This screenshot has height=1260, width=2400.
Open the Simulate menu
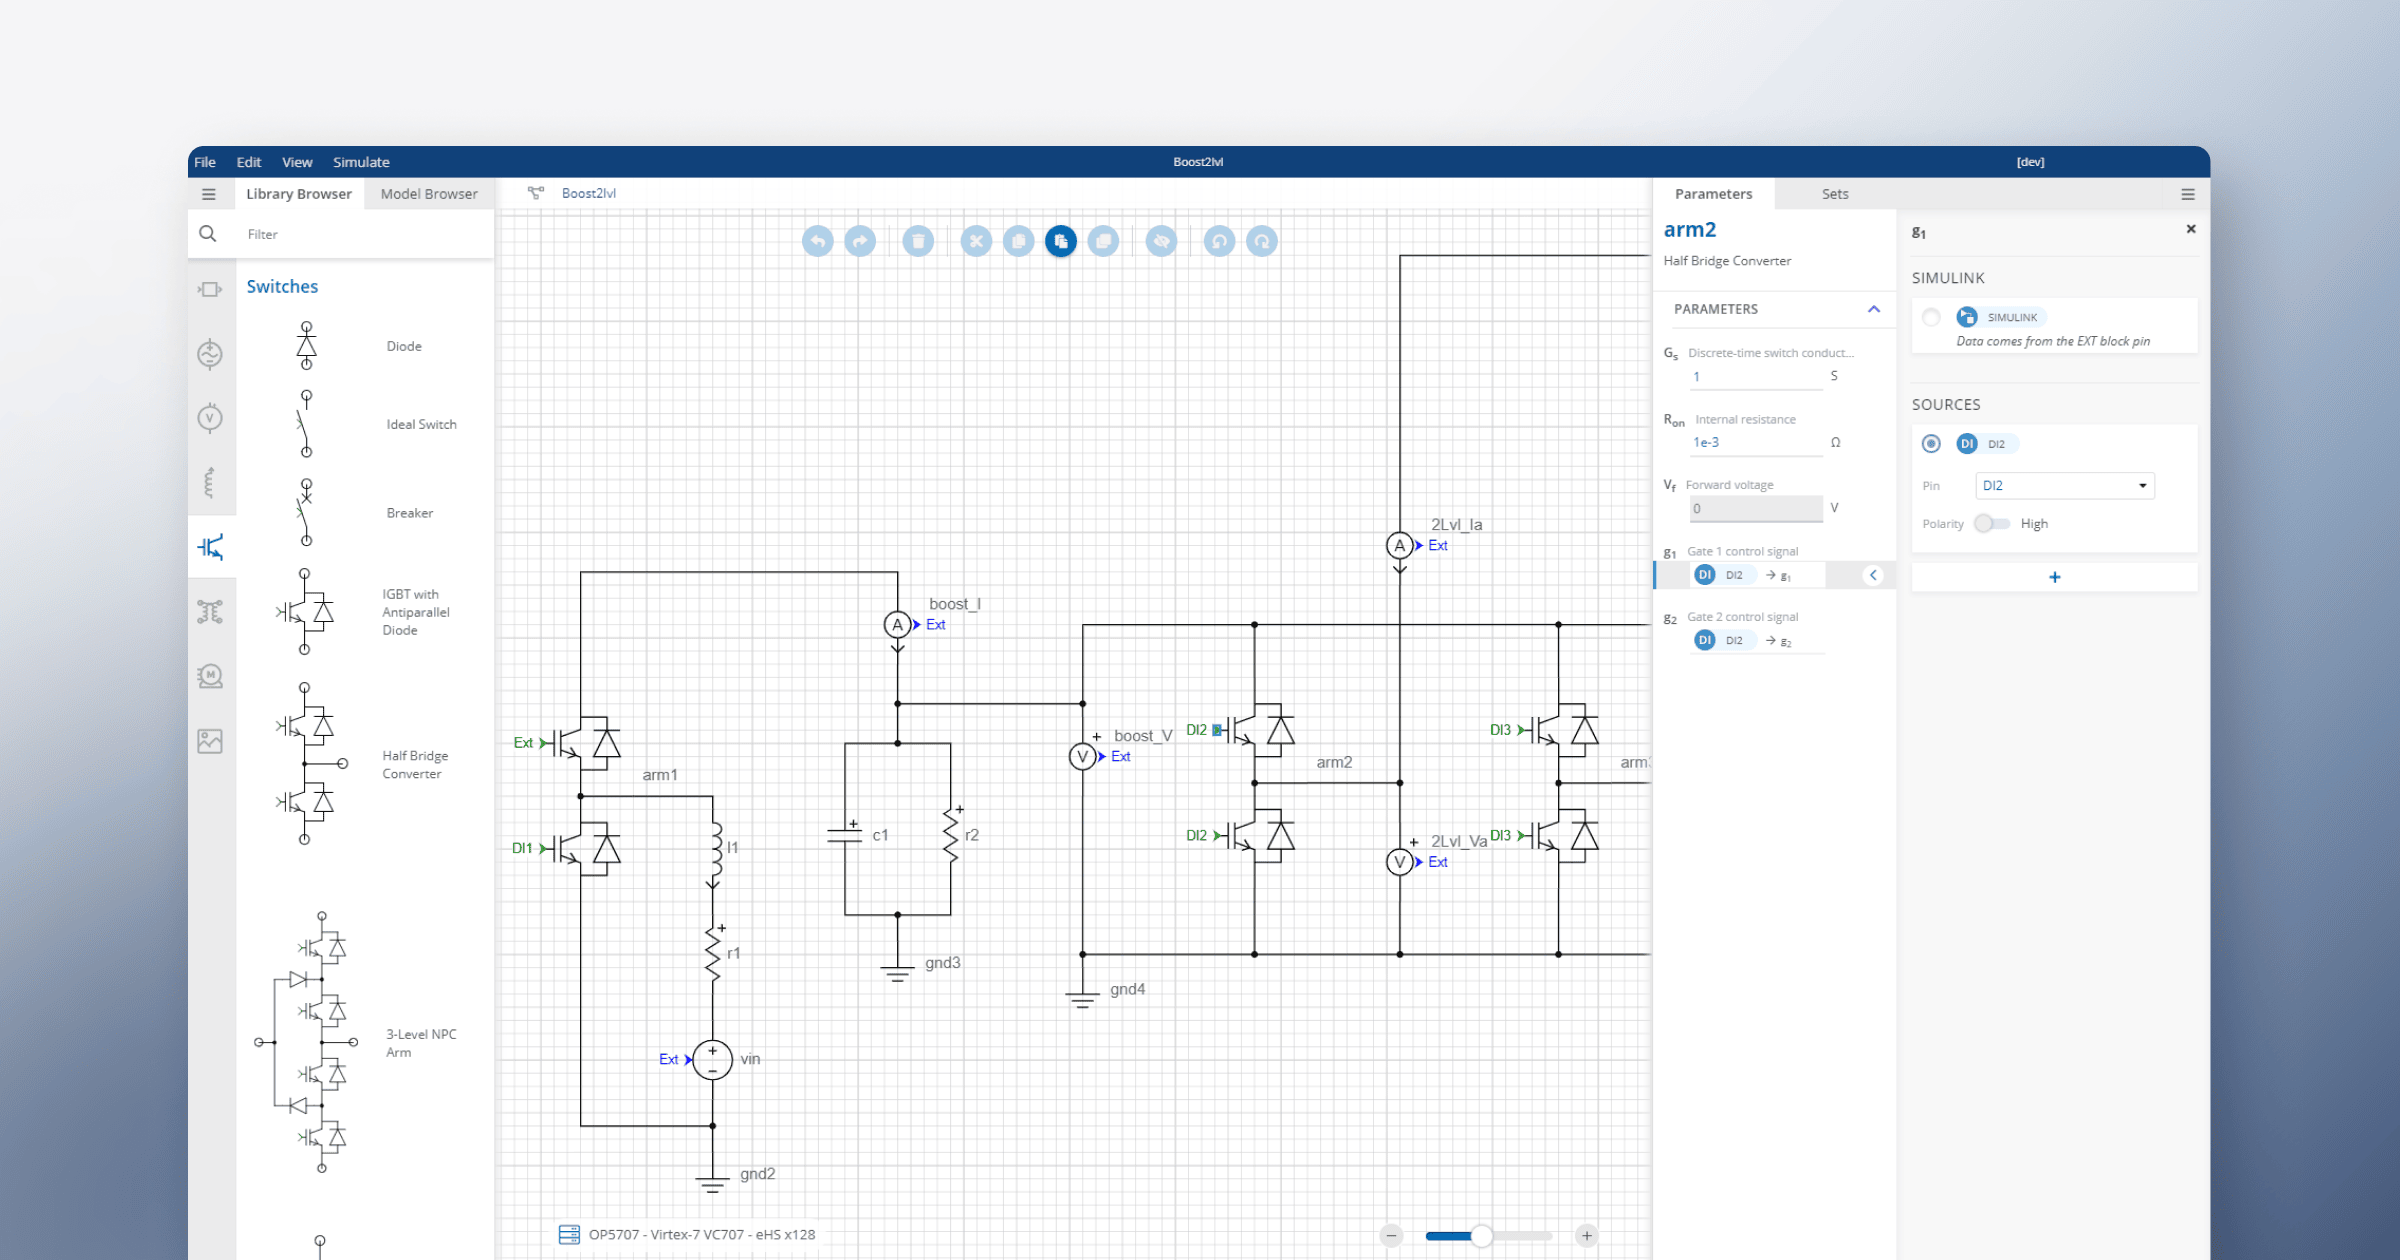[361, 162]
